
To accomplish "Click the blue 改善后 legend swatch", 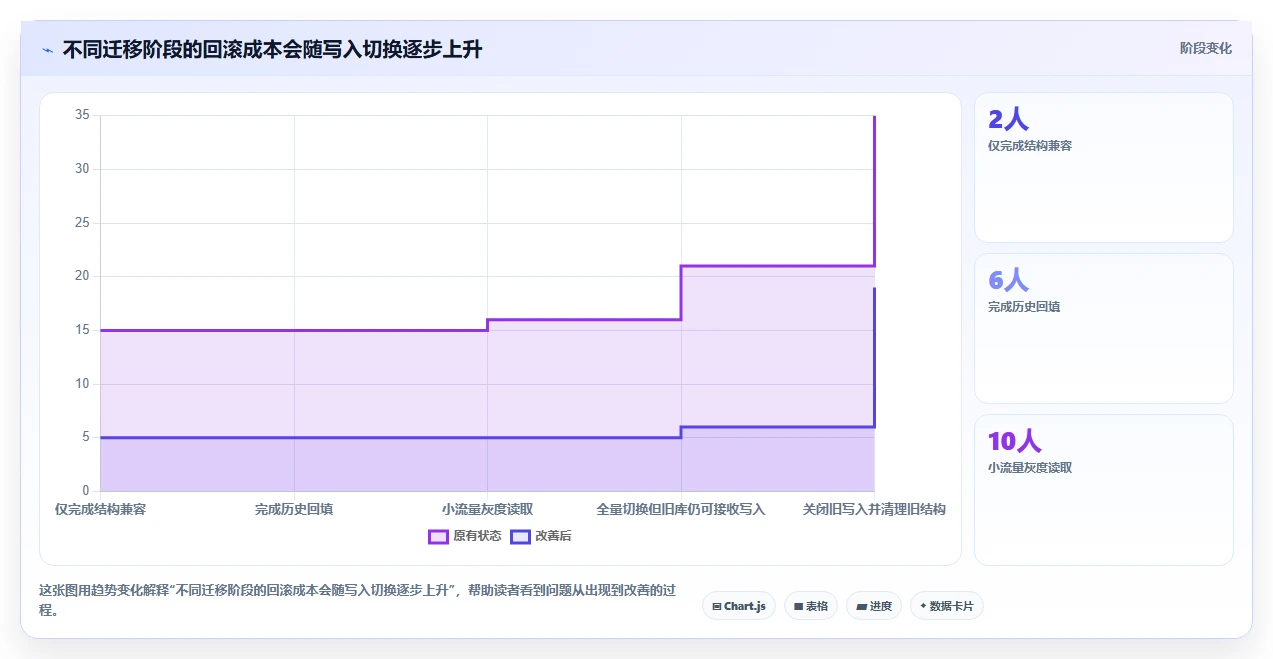I will [x=520, y=536].
